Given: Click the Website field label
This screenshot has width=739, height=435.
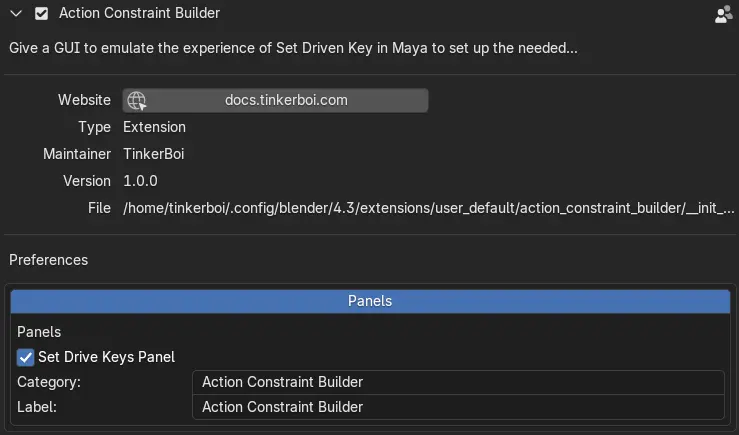Looking at the screenshot, I should 84,100.
